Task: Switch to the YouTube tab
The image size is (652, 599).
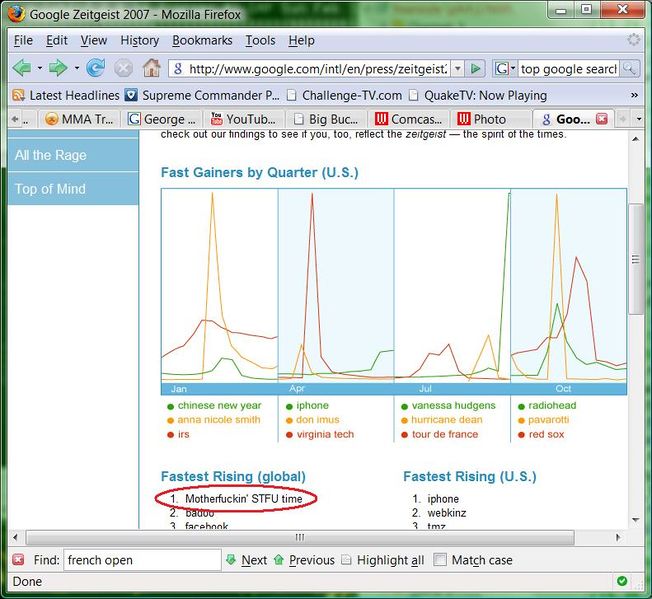Action: point(243,119)
